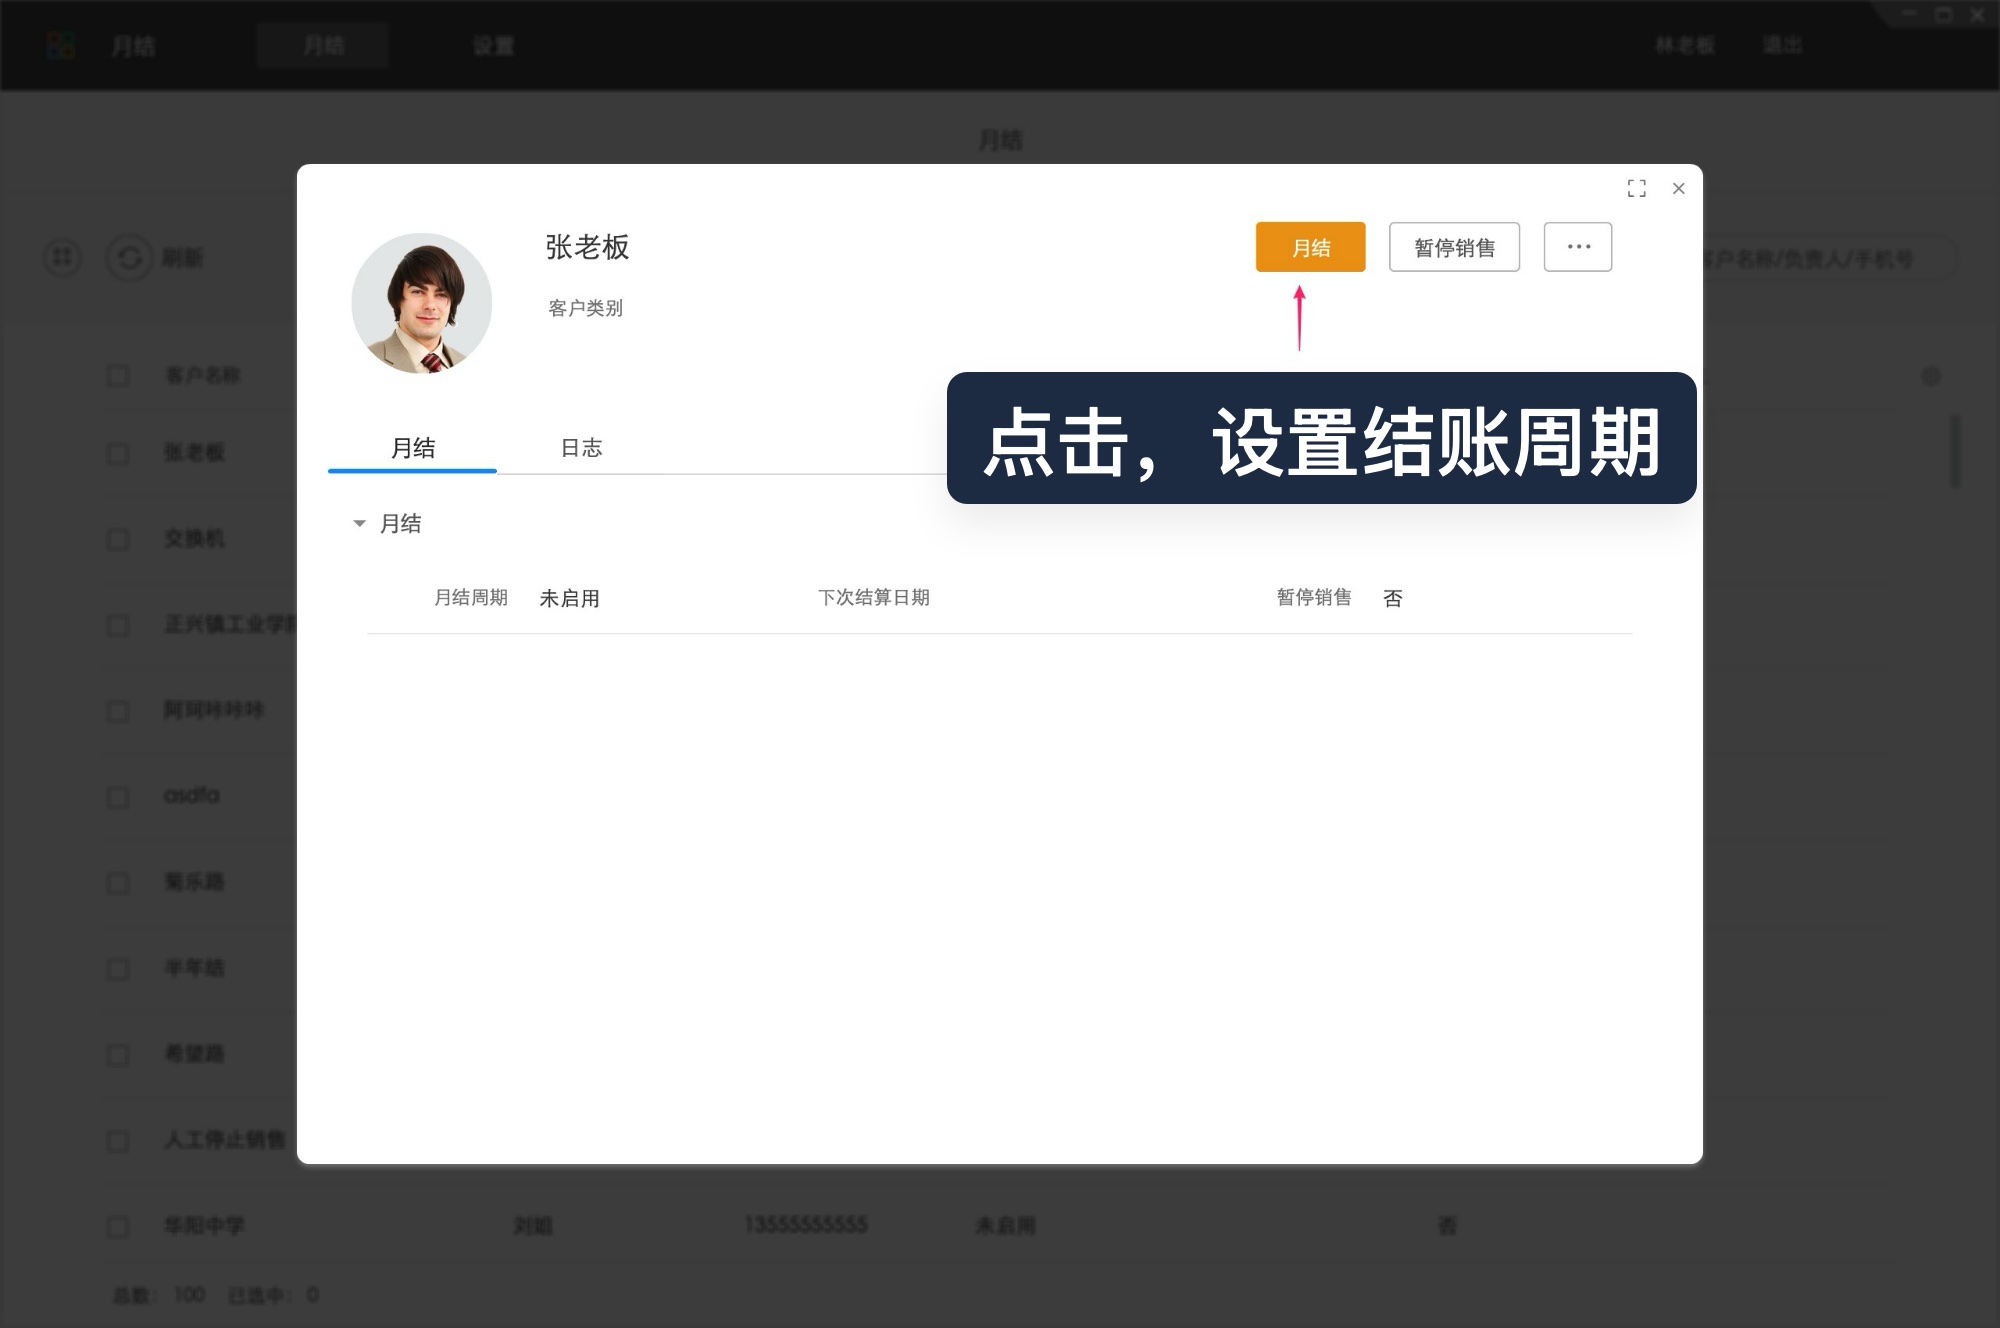The image size is (2000, 1328).
Task: Toggle the 客户名称 header select-all checkbox
Action: pyautogui.click(x=117, y=375)
